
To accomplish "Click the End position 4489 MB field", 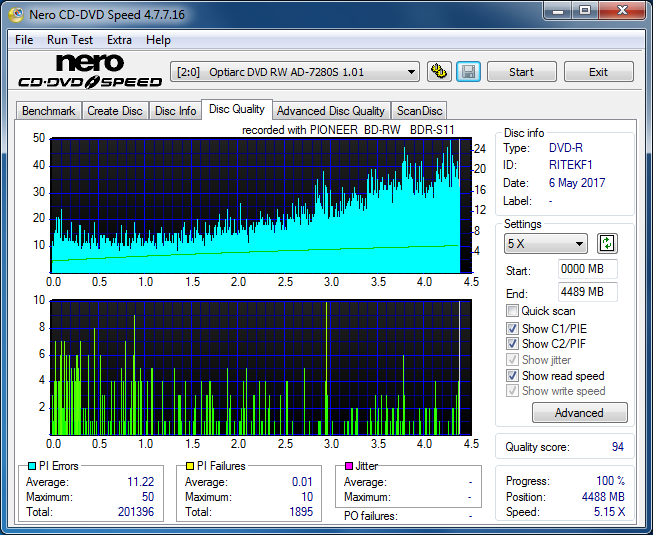I will coord(587,292).
